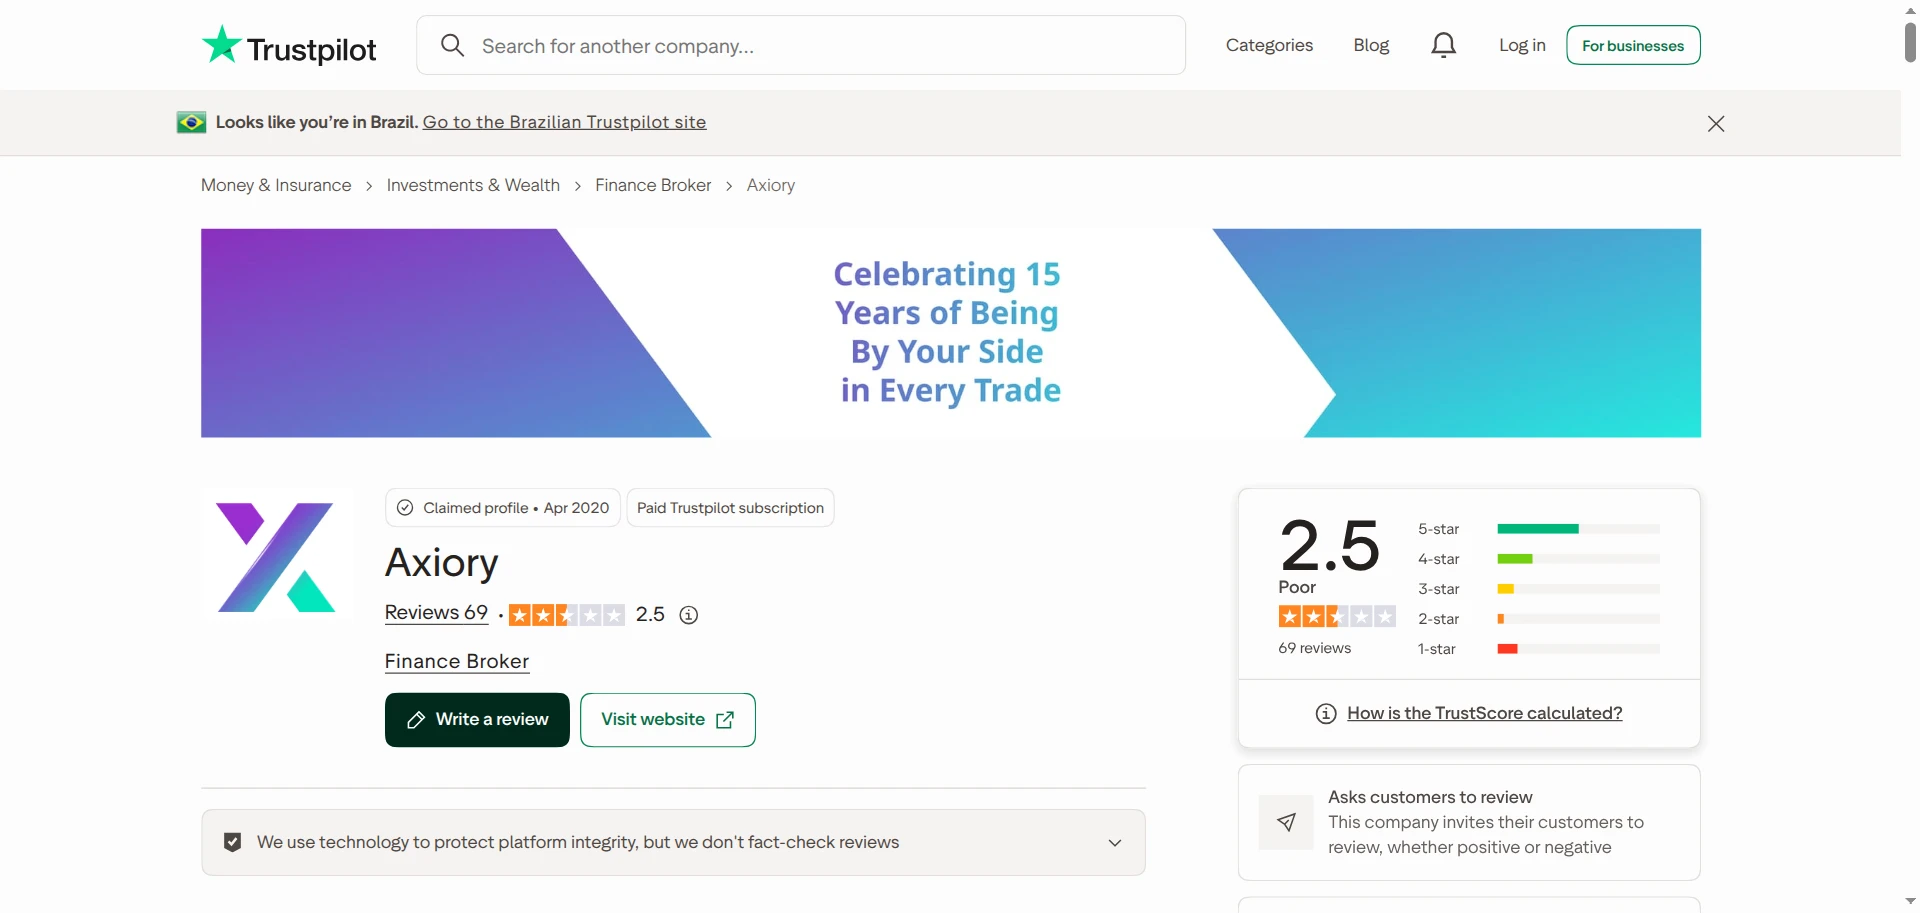Filter by 3-star rating bar
This screenshot has width=1920, height=913.
coord(1539,589)
